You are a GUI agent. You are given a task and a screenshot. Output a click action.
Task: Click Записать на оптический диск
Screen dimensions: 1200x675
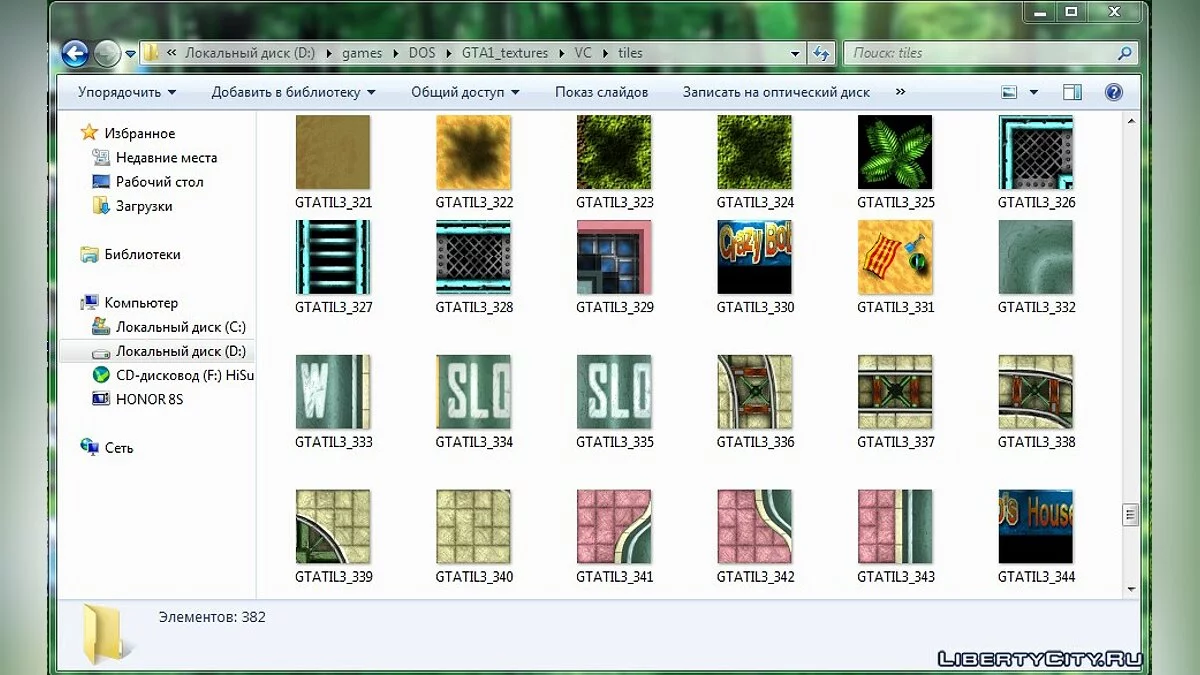(776, 92)
